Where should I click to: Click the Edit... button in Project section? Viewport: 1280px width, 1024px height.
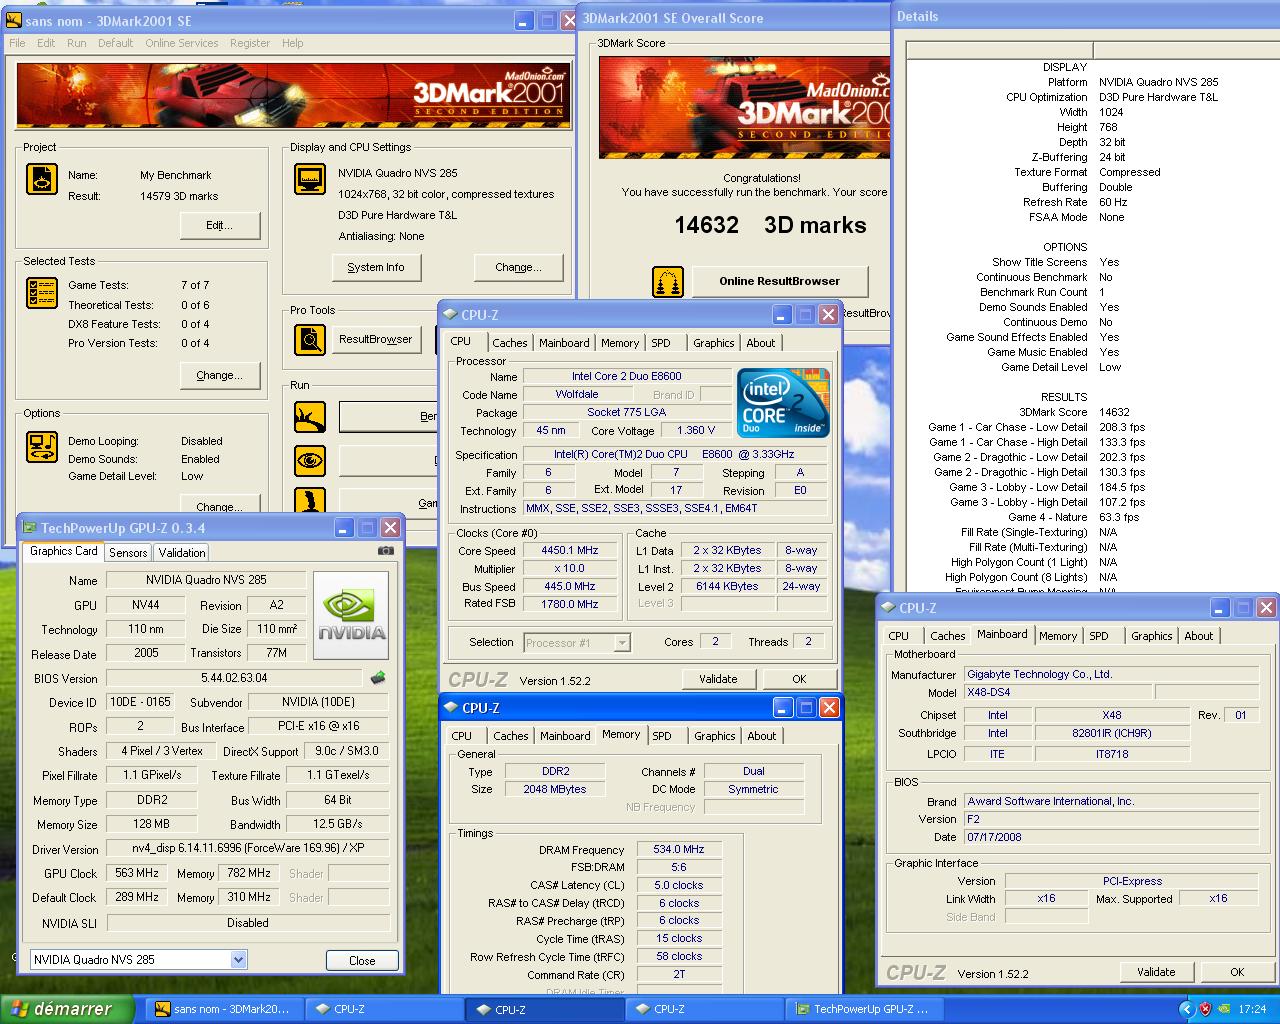220,225
